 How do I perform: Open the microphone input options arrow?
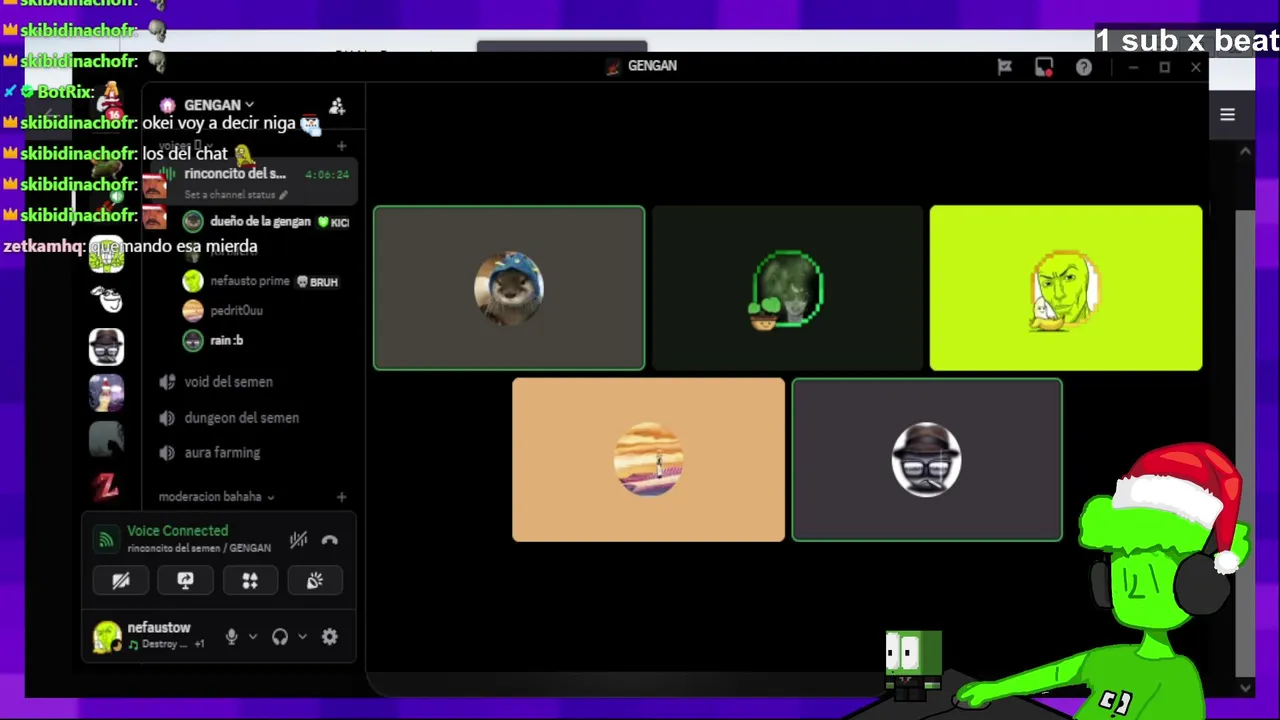click(x=252, y=637)
